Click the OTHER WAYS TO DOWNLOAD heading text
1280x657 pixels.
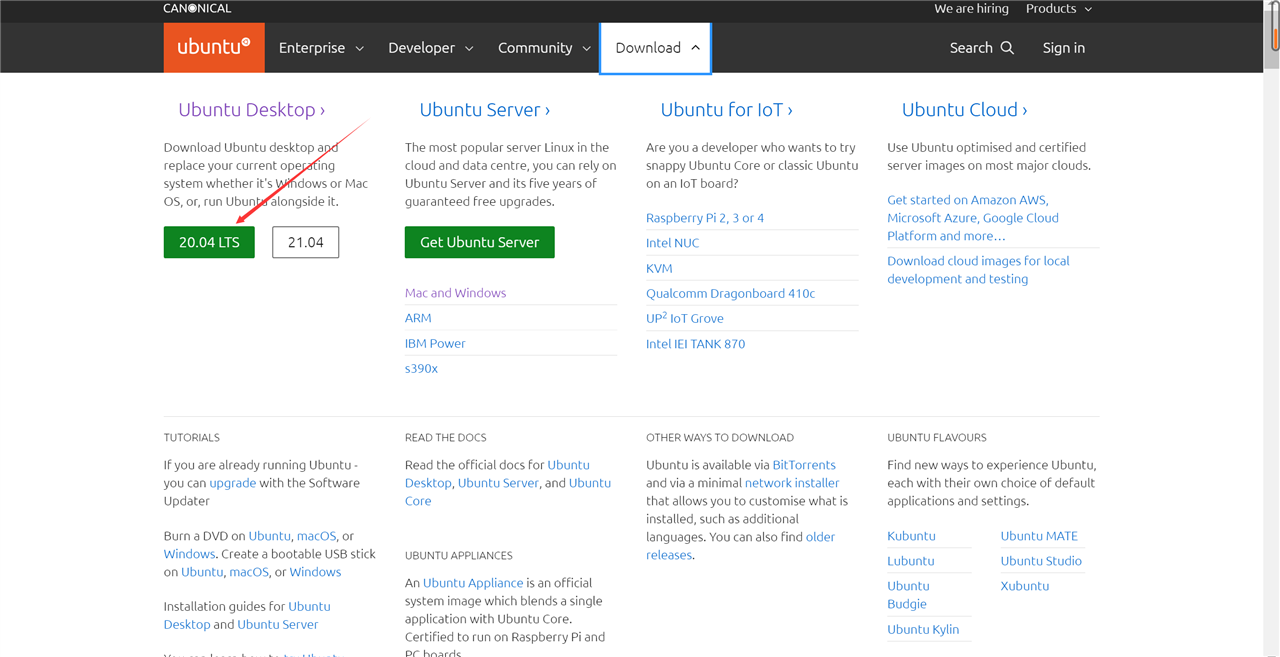(x=720, y=438)
